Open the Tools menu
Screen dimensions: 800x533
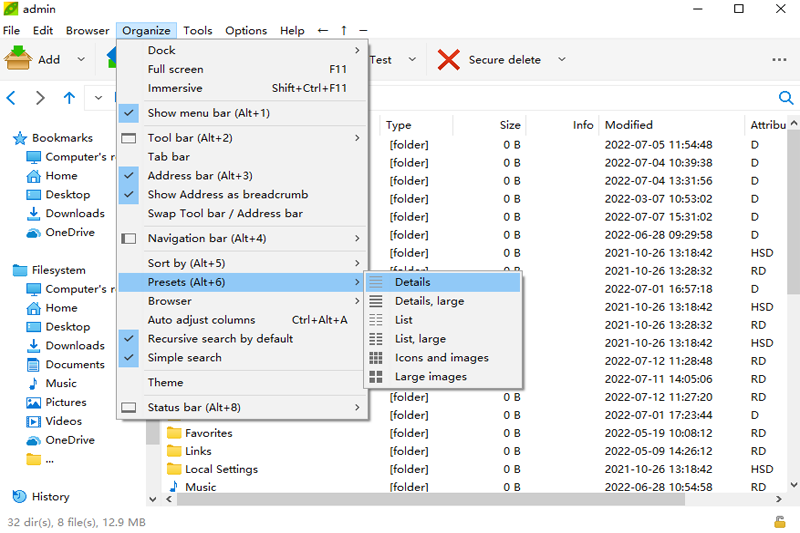coord(198,31)
